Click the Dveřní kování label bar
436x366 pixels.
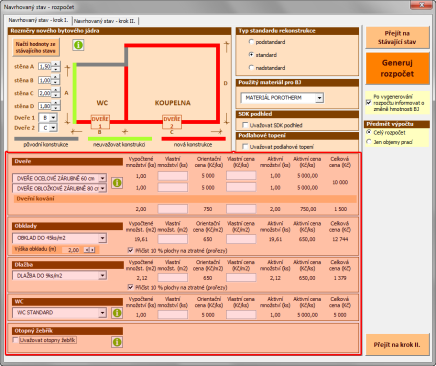point(185,199)
